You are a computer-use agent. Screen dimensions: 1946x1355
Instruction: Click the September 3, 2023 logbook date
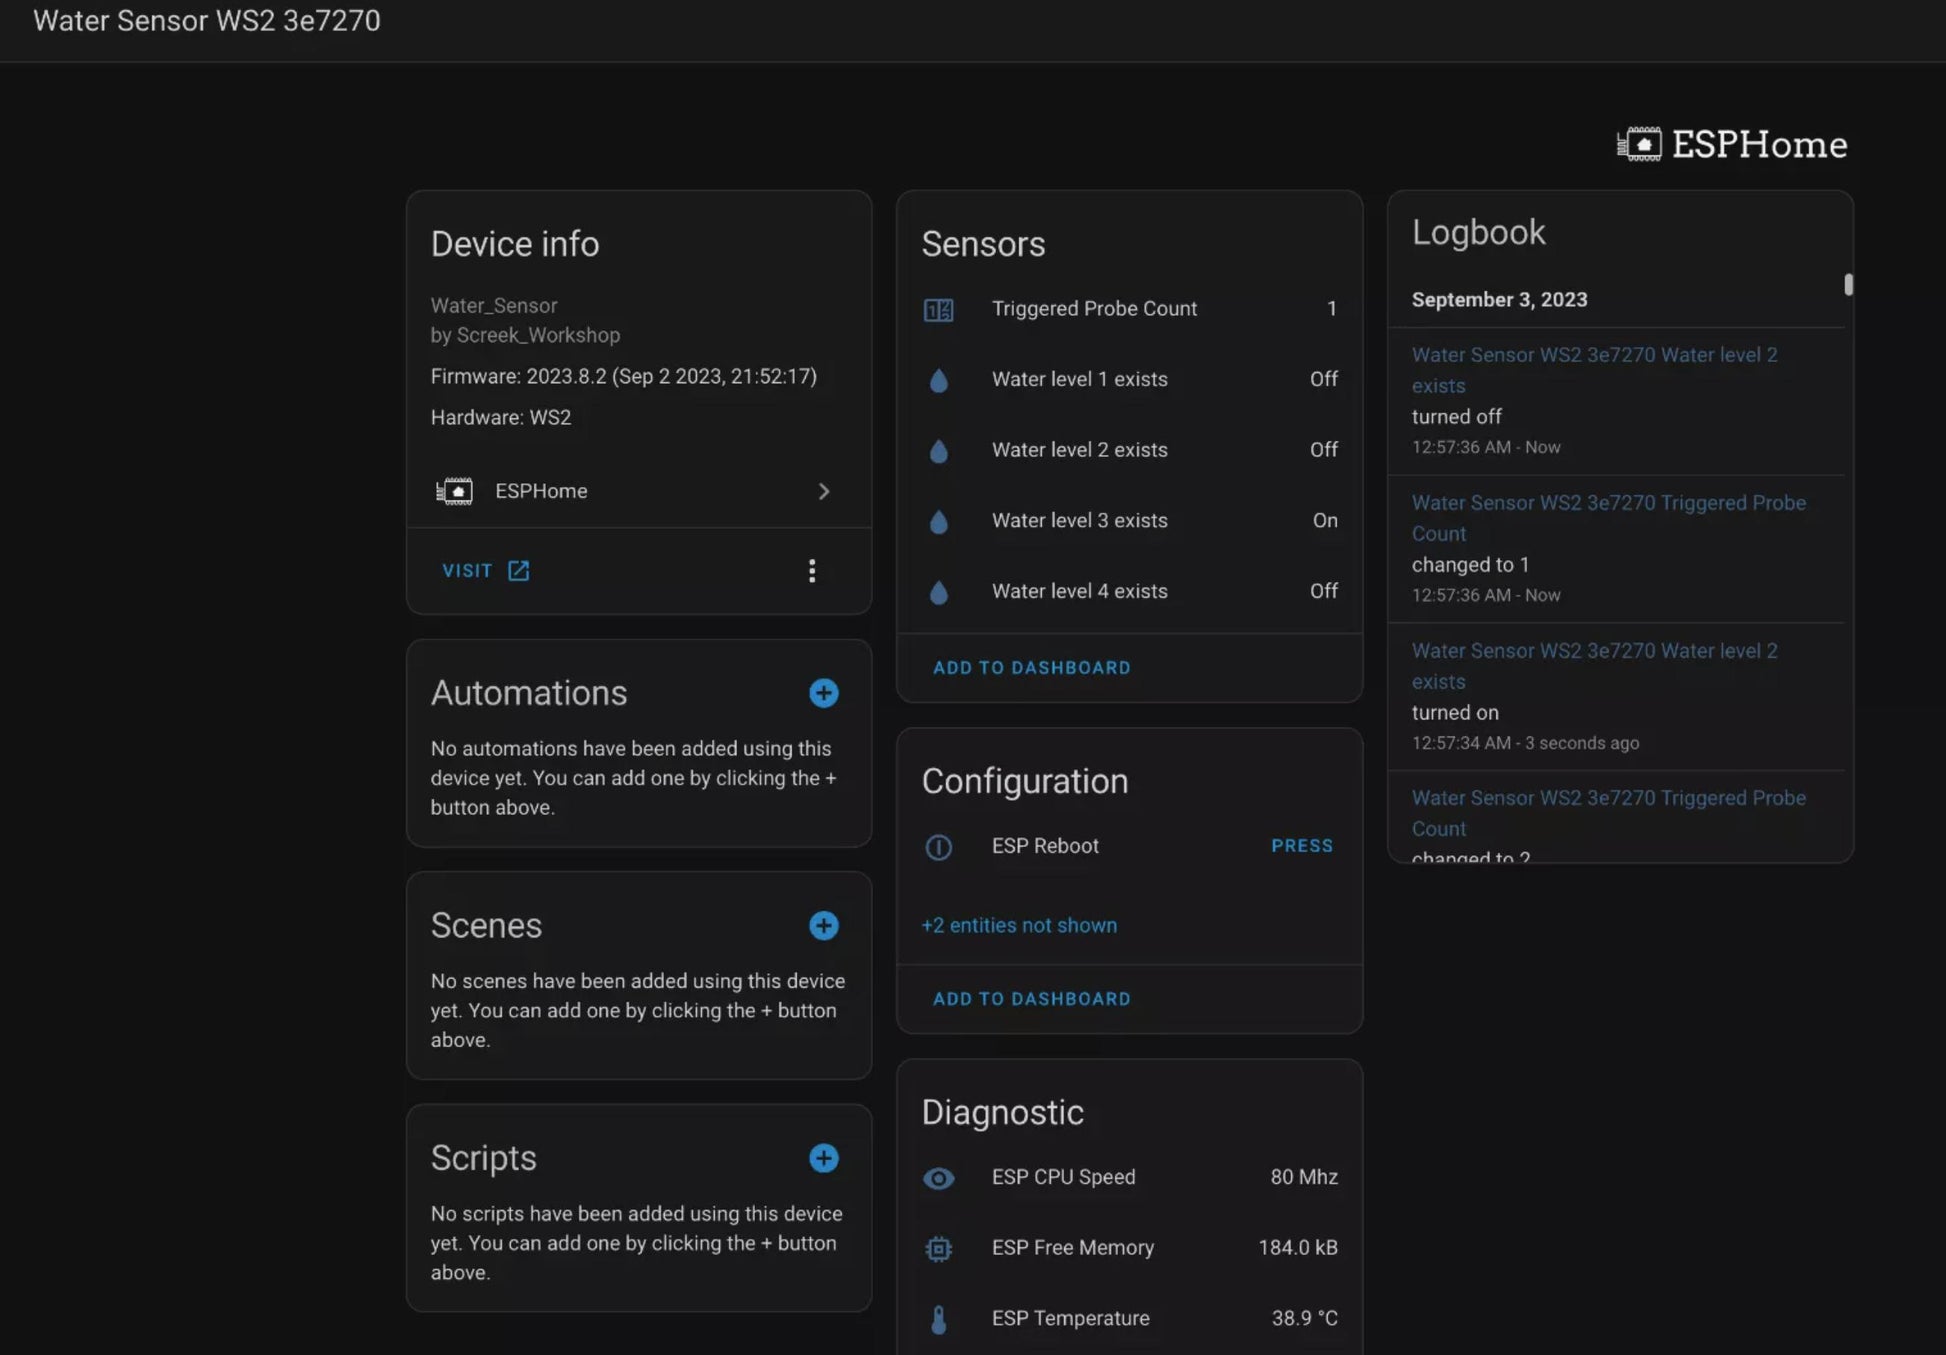pos(1499,300)
